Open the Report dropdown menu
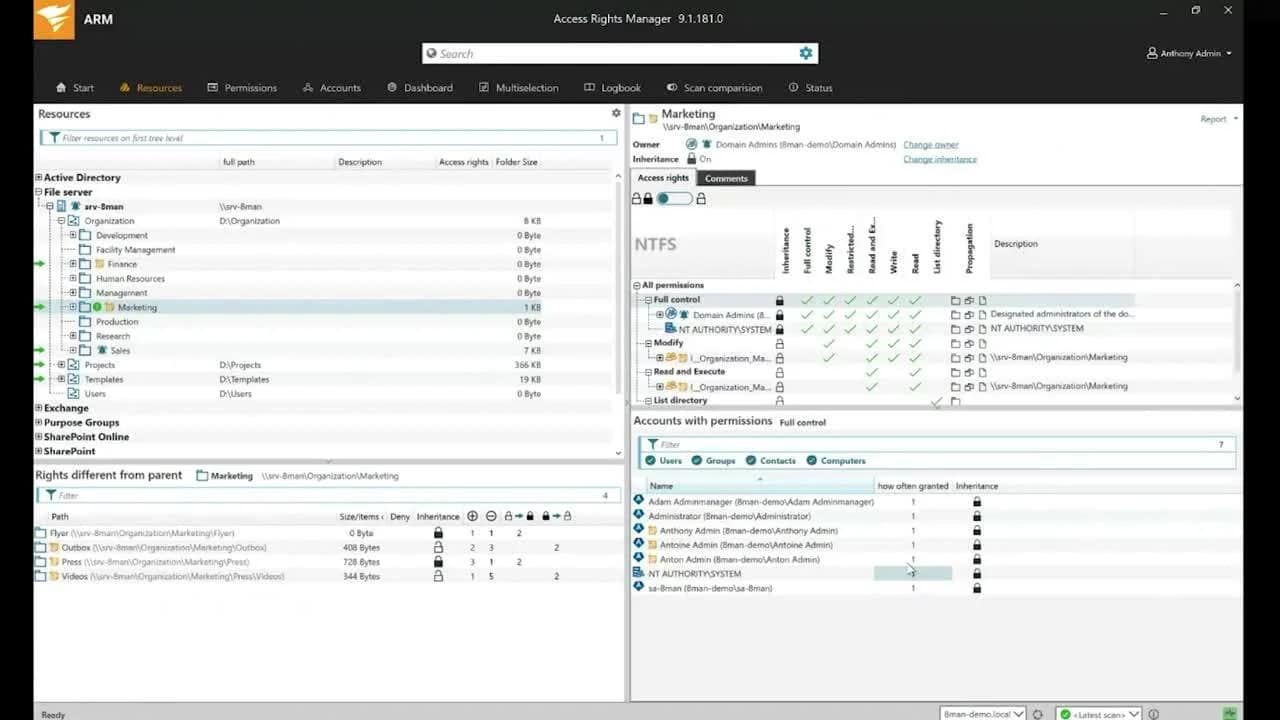1280x720 pixels. click(x=1219, y=119)
